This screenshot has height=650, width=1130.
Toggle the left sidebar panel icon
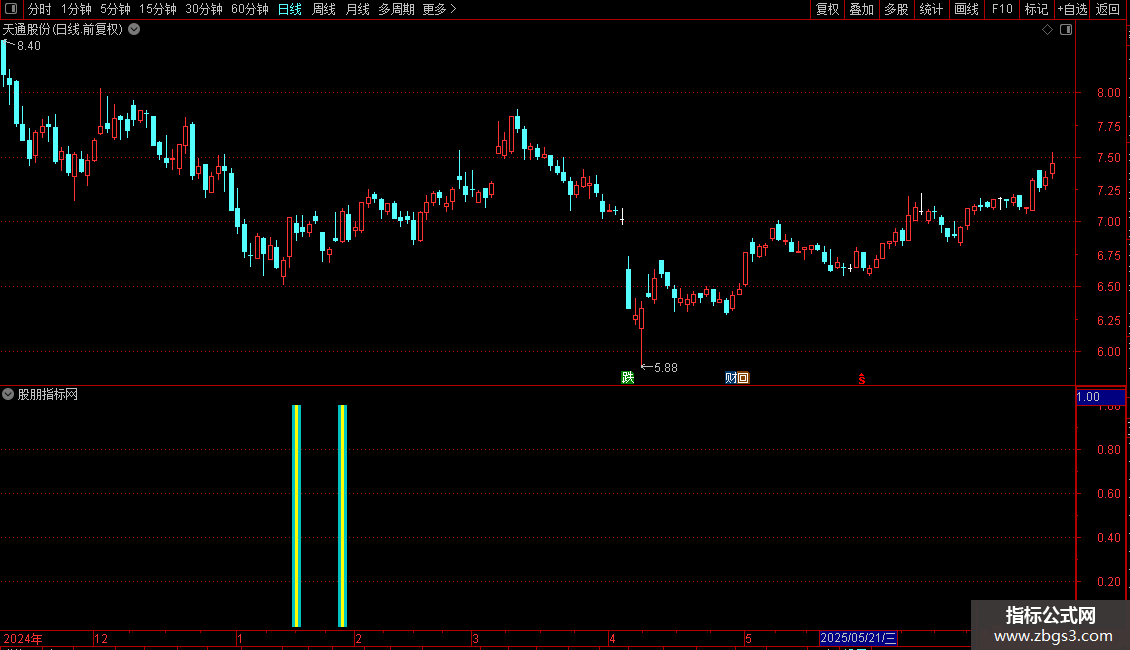click(11, 9)
